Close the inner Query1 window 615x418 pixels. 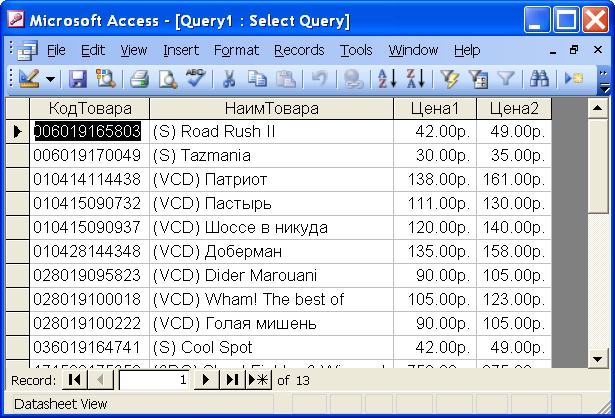[598, 50]
